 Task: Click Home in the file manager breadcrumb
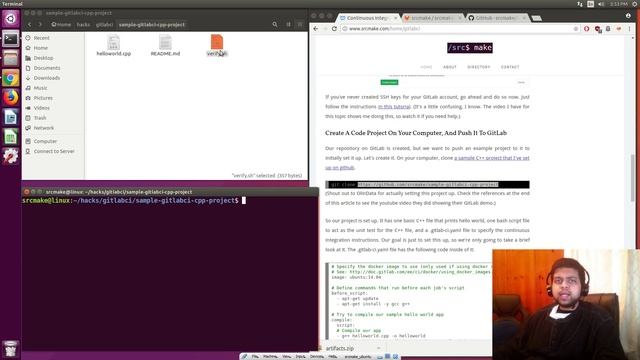point(61,24)
